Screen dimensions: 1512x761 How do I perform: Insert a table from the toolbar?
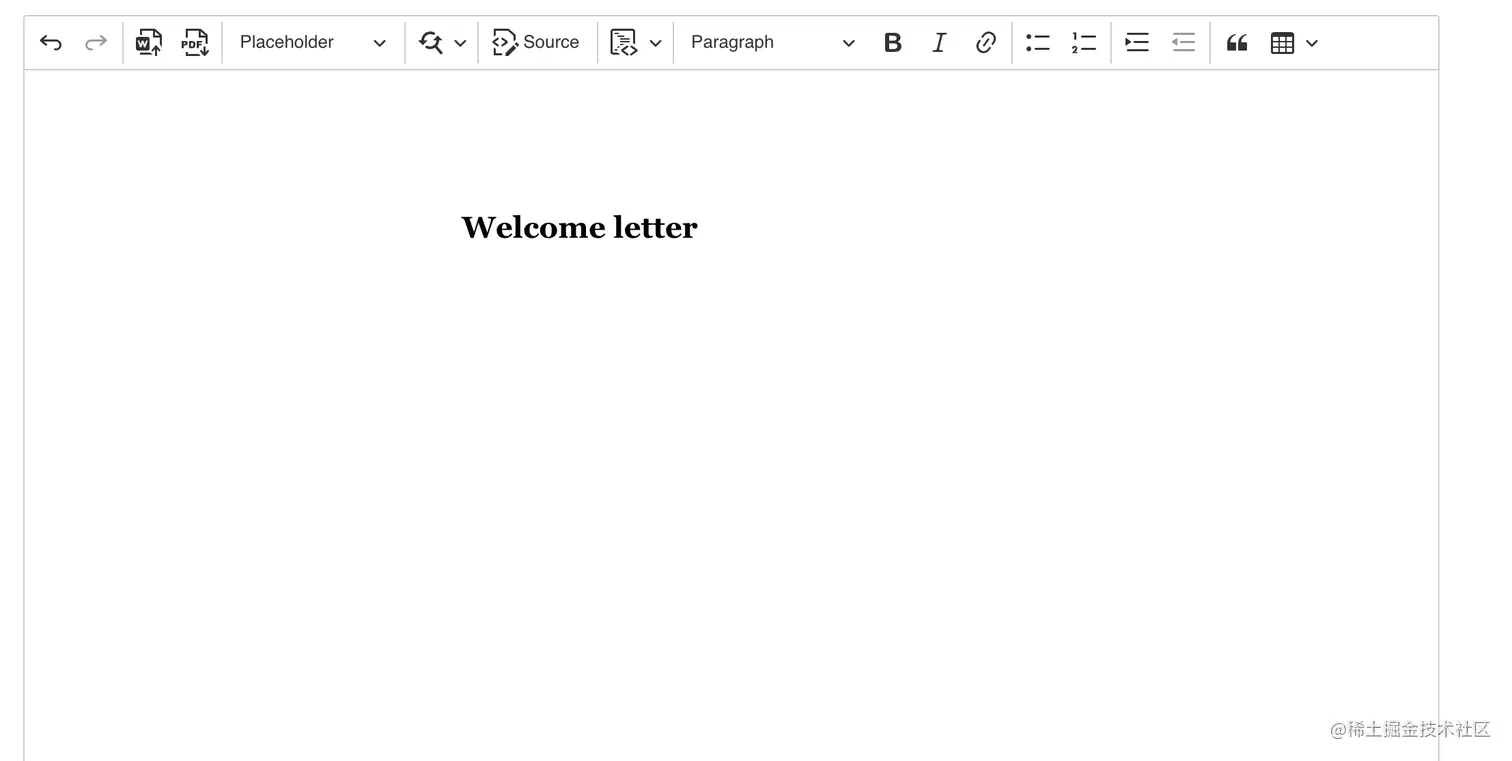click(x=1283, y=42)
